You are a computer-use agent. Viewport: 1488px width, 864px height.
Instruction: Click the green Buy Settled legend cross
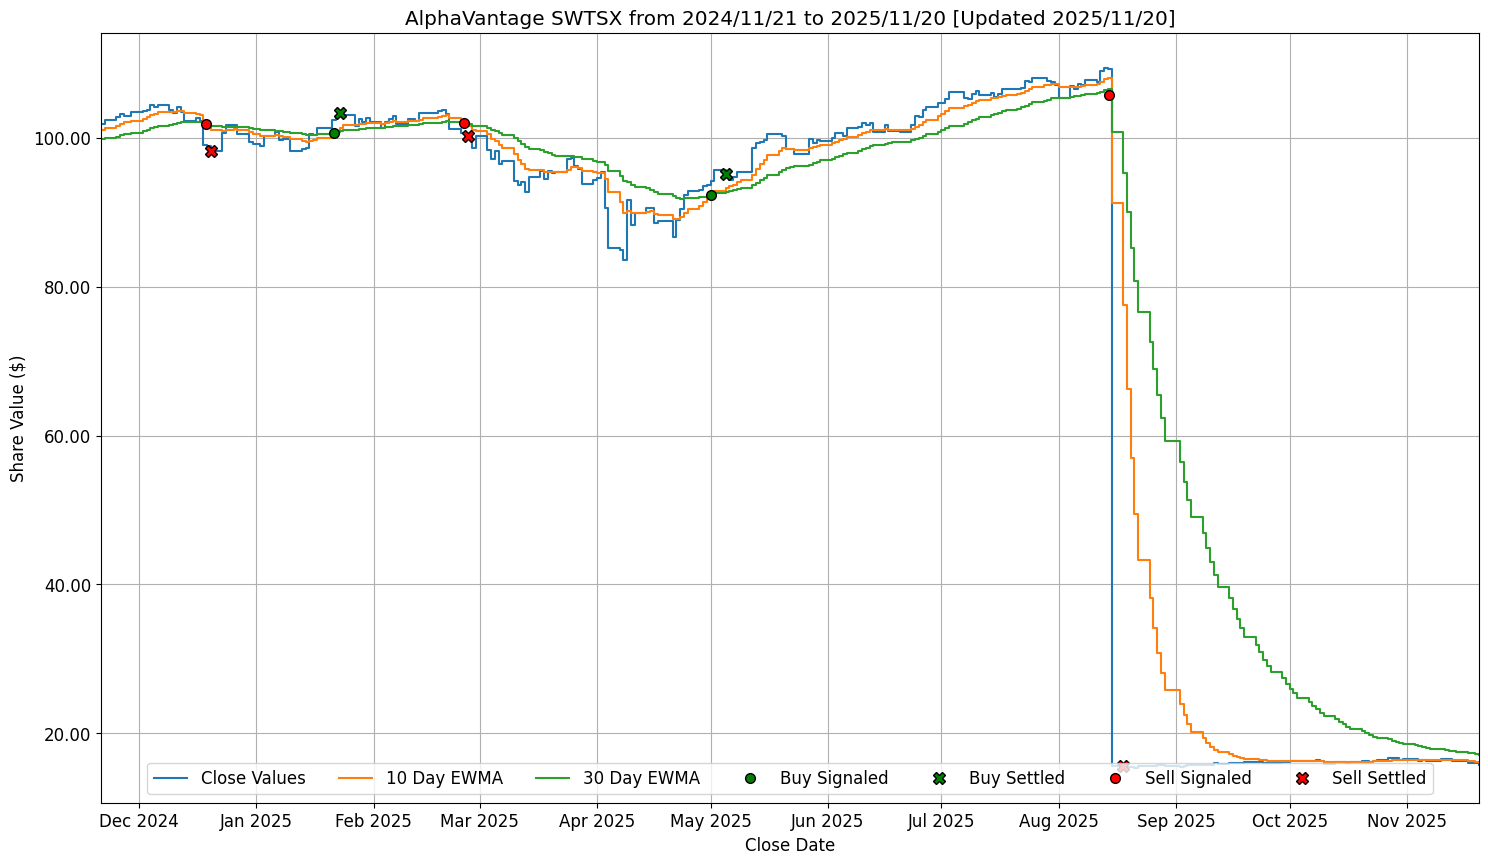coord(939,778)
